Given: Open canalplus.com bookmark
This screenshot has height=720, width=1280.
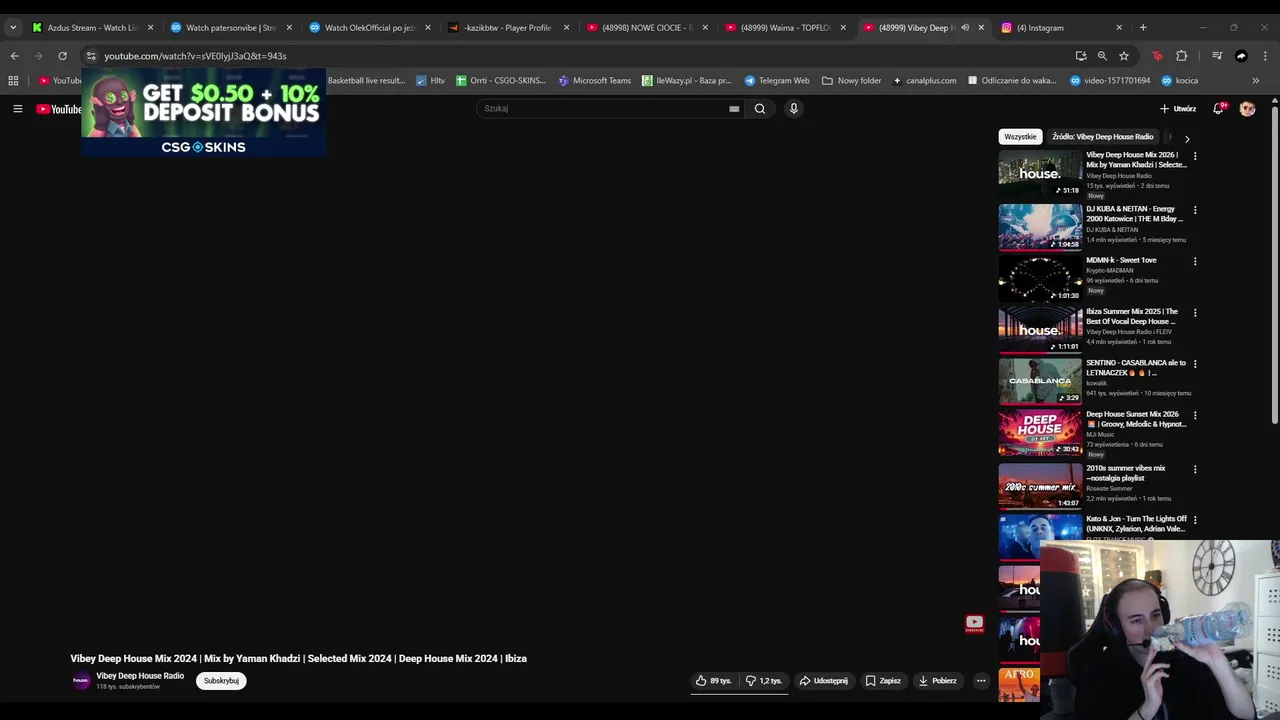Looking at the screenshot, I should click(x=924, y=80).
